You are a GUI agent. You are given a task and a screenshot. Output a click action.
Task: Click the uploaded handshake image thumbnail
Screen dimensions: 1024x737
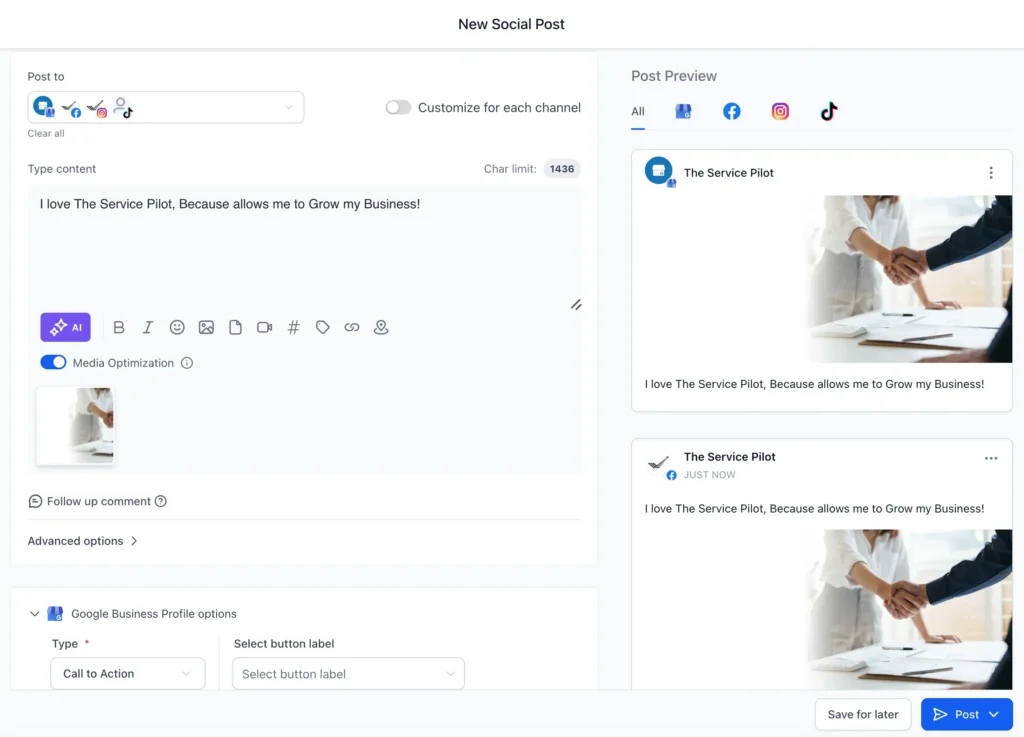click(76, 425)
